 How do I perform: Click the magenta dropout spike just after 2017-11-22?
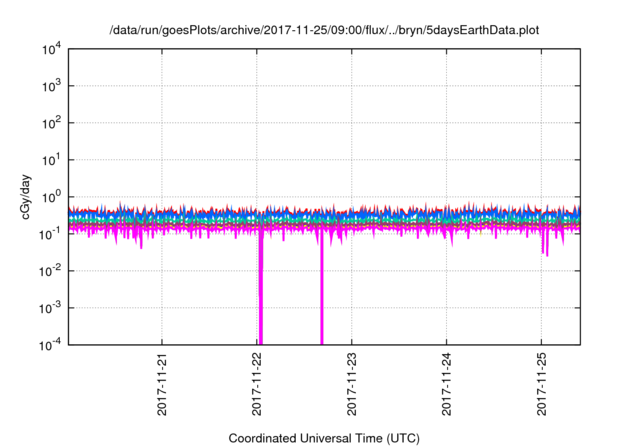(261, 286)
